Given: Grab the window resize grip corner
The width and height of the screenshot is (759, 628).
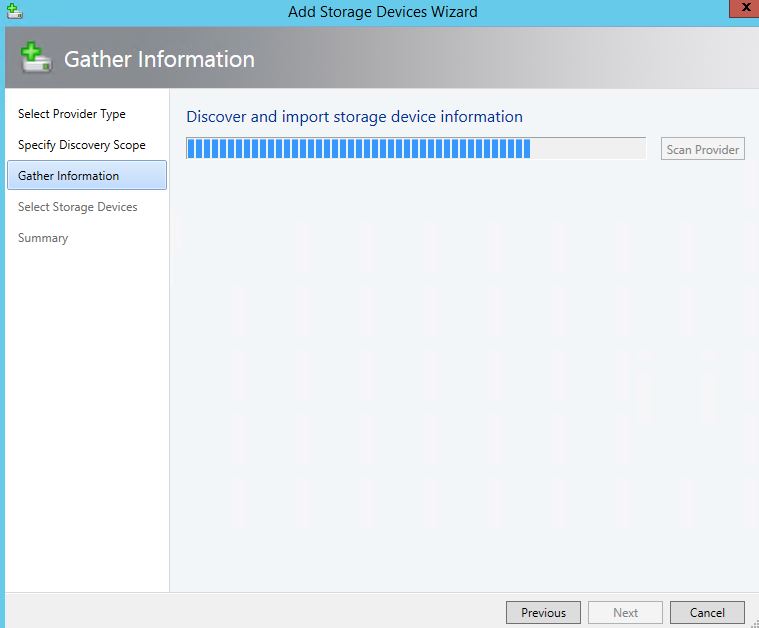Looking at the screenshot, I should (754, 623).
